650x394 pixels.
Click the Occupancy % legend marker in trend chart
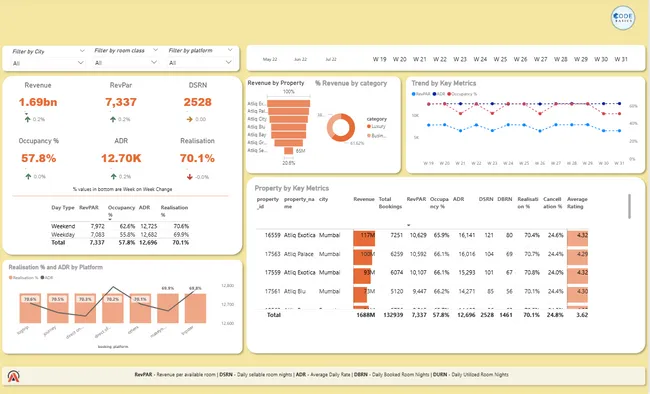coord(449,94)
